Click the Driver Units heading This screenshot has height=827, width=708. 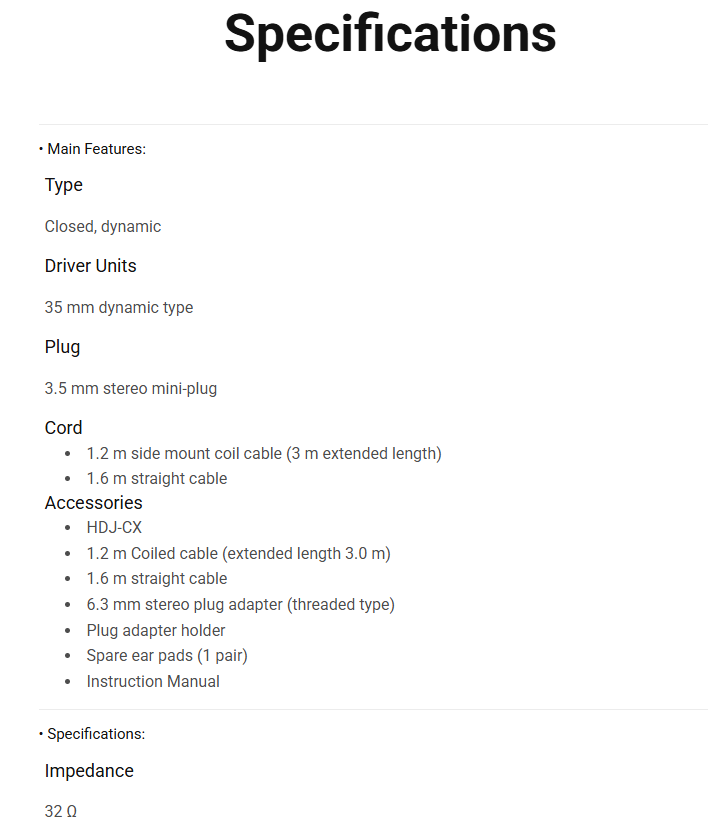pyautogui.click(x=91, y=266)
